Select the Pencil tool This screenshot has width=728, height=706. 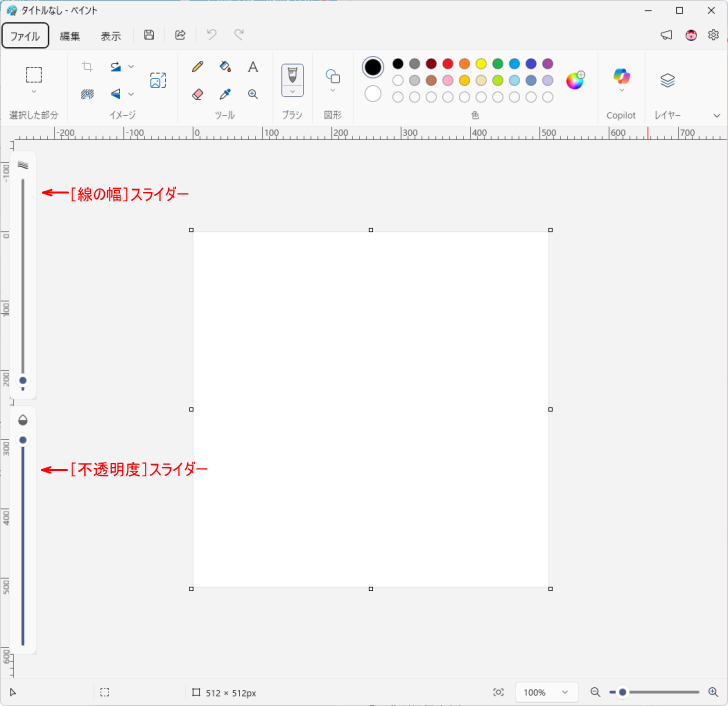point(197,67)
